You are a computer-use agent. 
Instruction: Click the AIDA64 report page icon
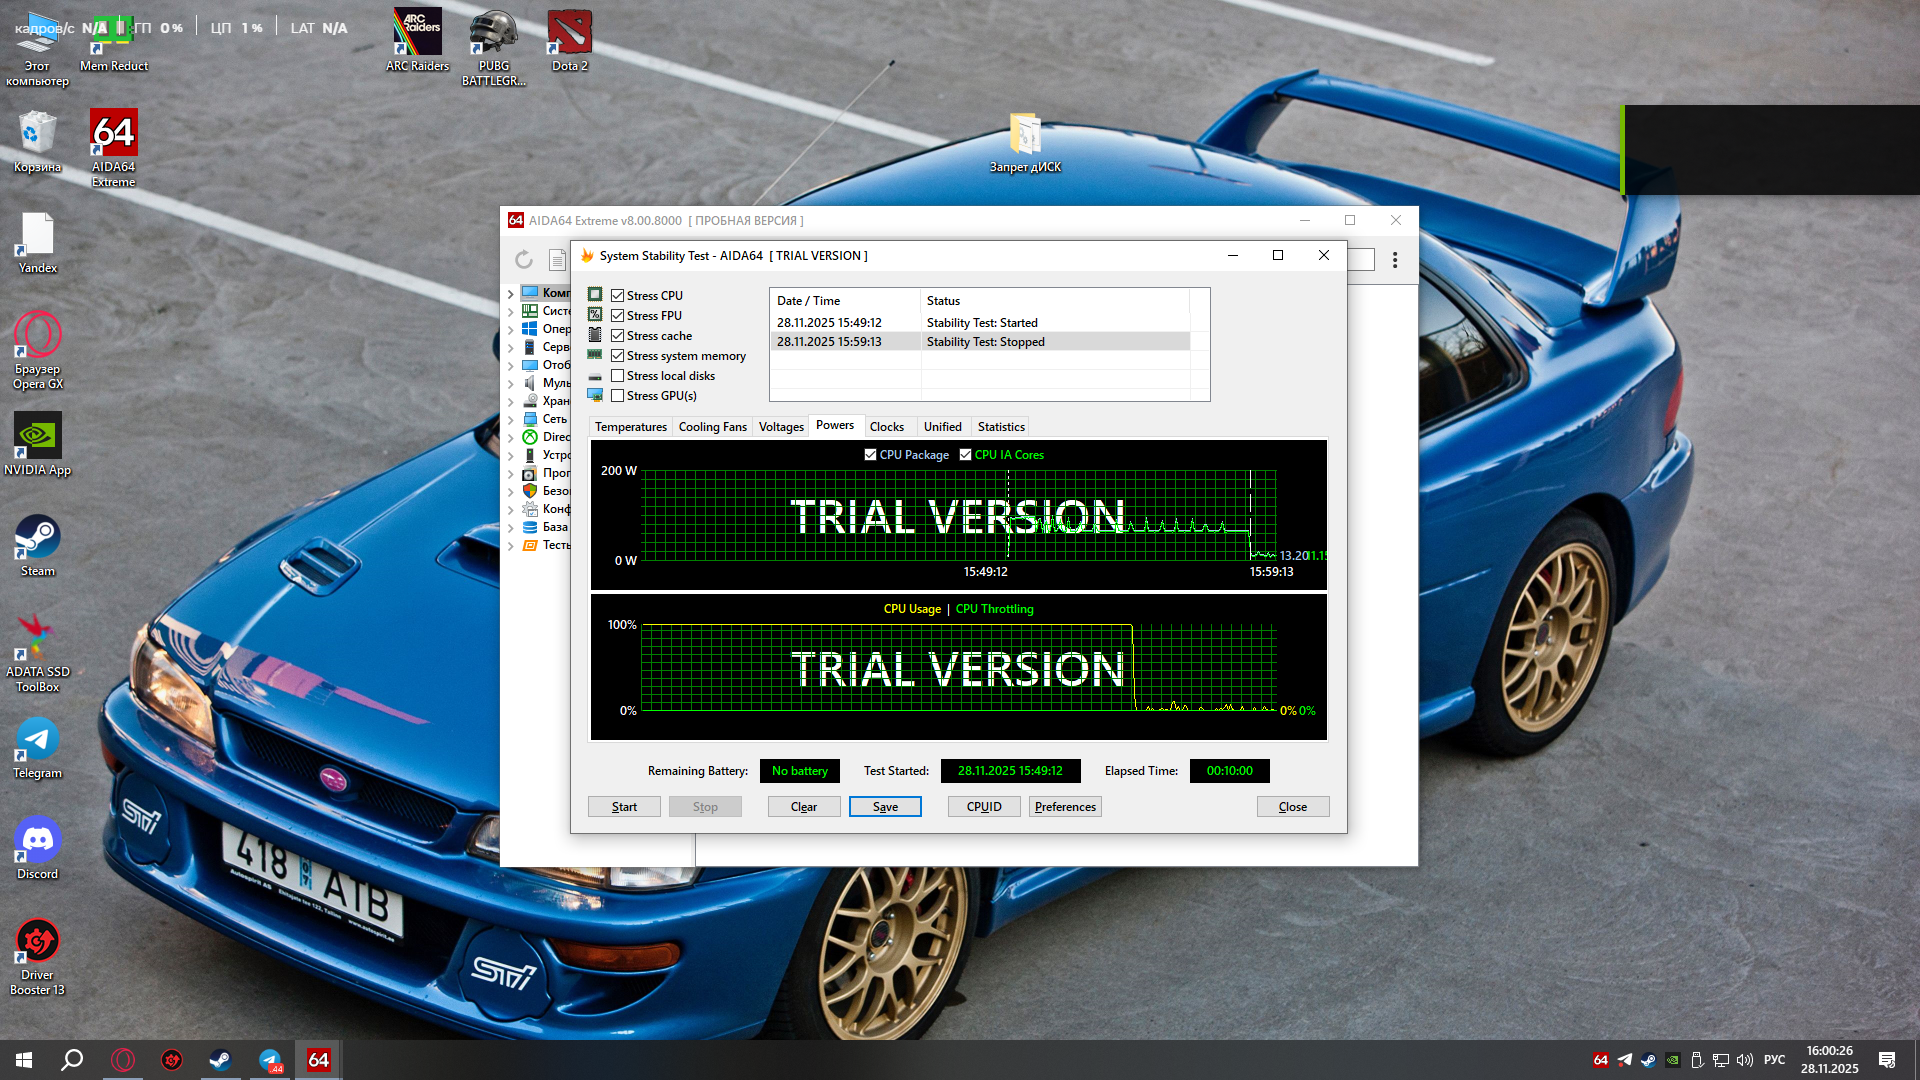pyautogui.click(x=557, y=260)
